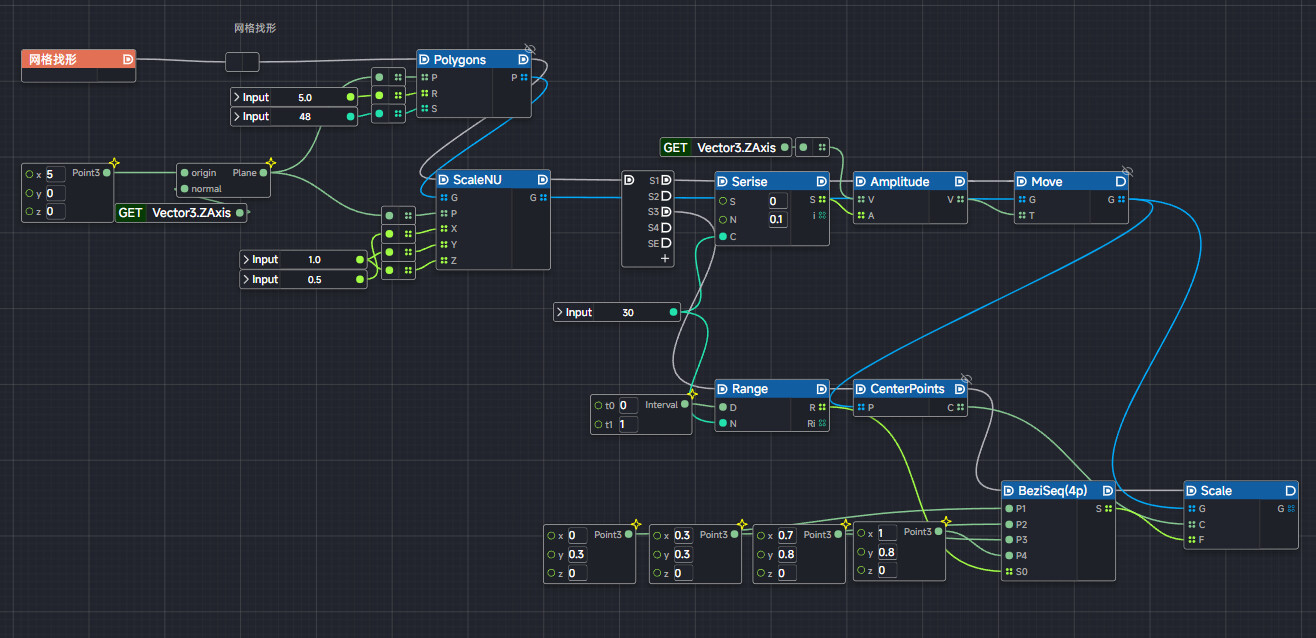
Task: Click the t1 field of the Interval node
Action: pos(627,424)
